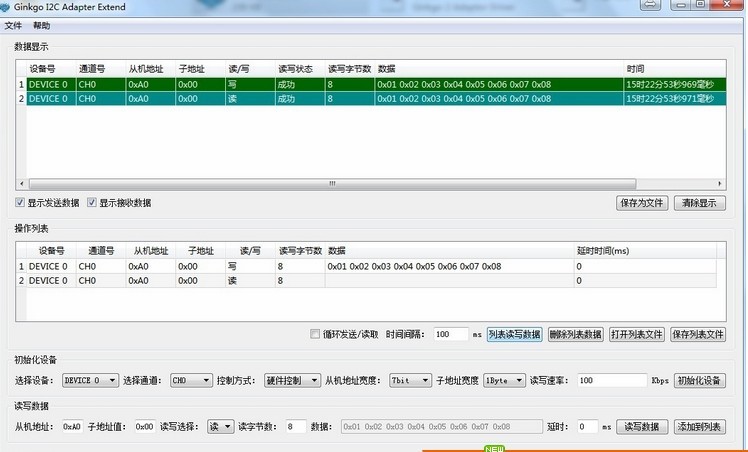Click 子地址 column header in 数据显示
The image size is (748, 452).
tap(200, 69)
